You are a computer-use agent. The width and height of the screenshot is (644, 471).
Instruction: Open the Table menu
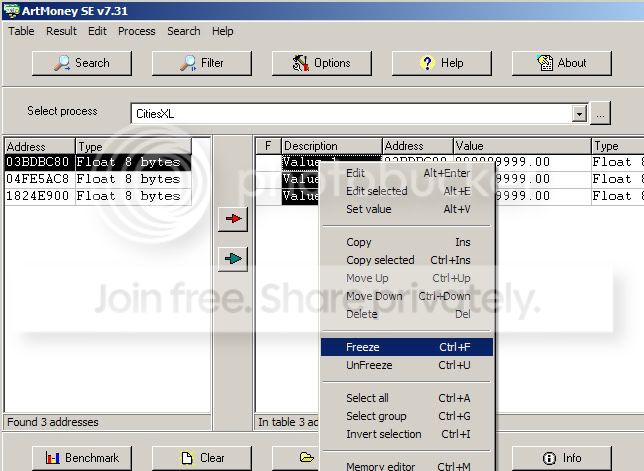pyautogui.click(x=21, y=31)
